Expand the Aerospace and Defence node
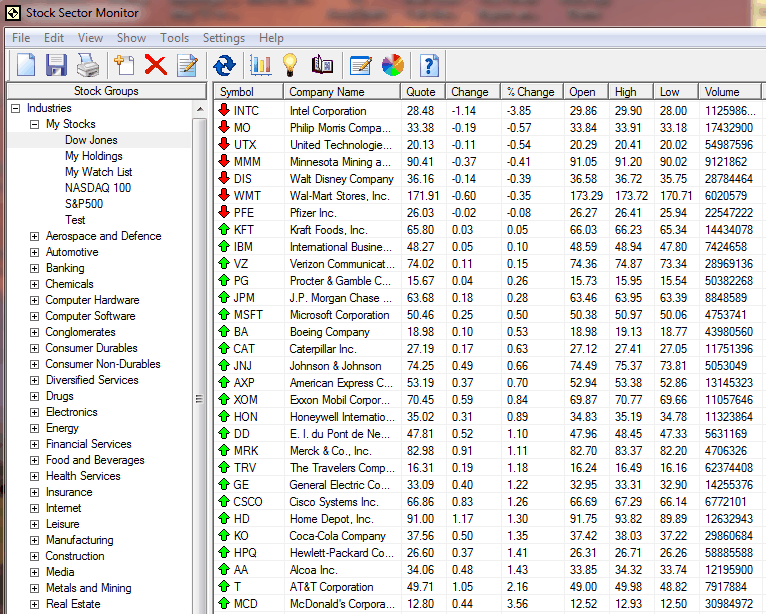 (x=35, y=236)
